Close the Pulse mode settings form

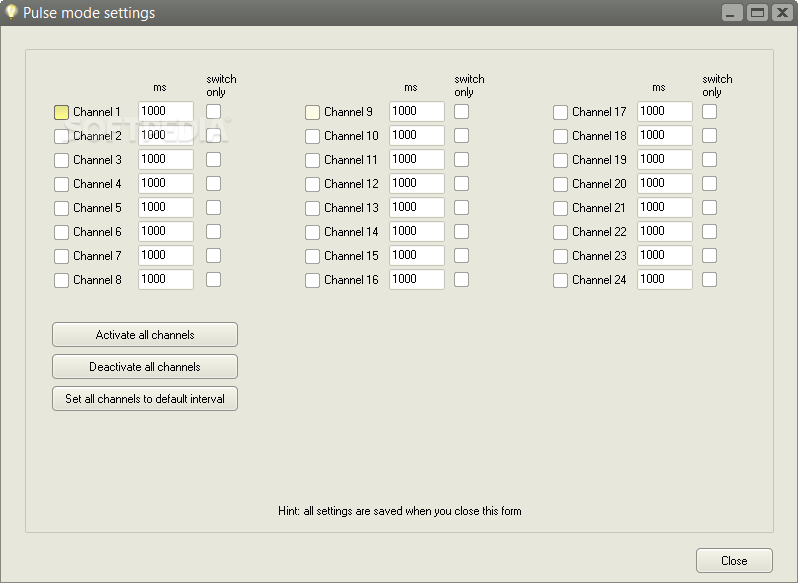pos(734,561)
